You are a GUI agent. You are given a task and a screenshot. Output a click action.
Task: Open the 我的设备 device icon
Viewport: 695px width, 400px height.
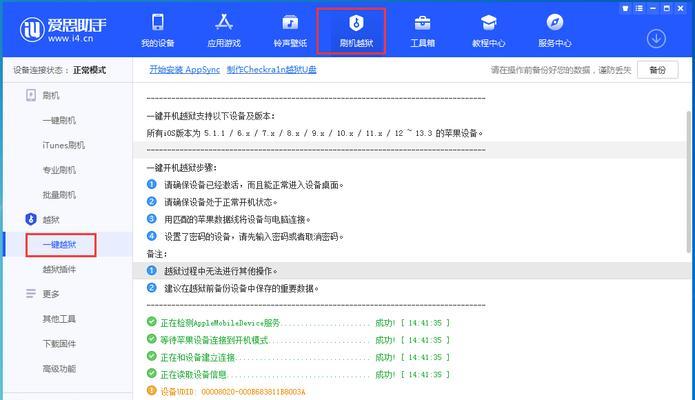(158, 22)
